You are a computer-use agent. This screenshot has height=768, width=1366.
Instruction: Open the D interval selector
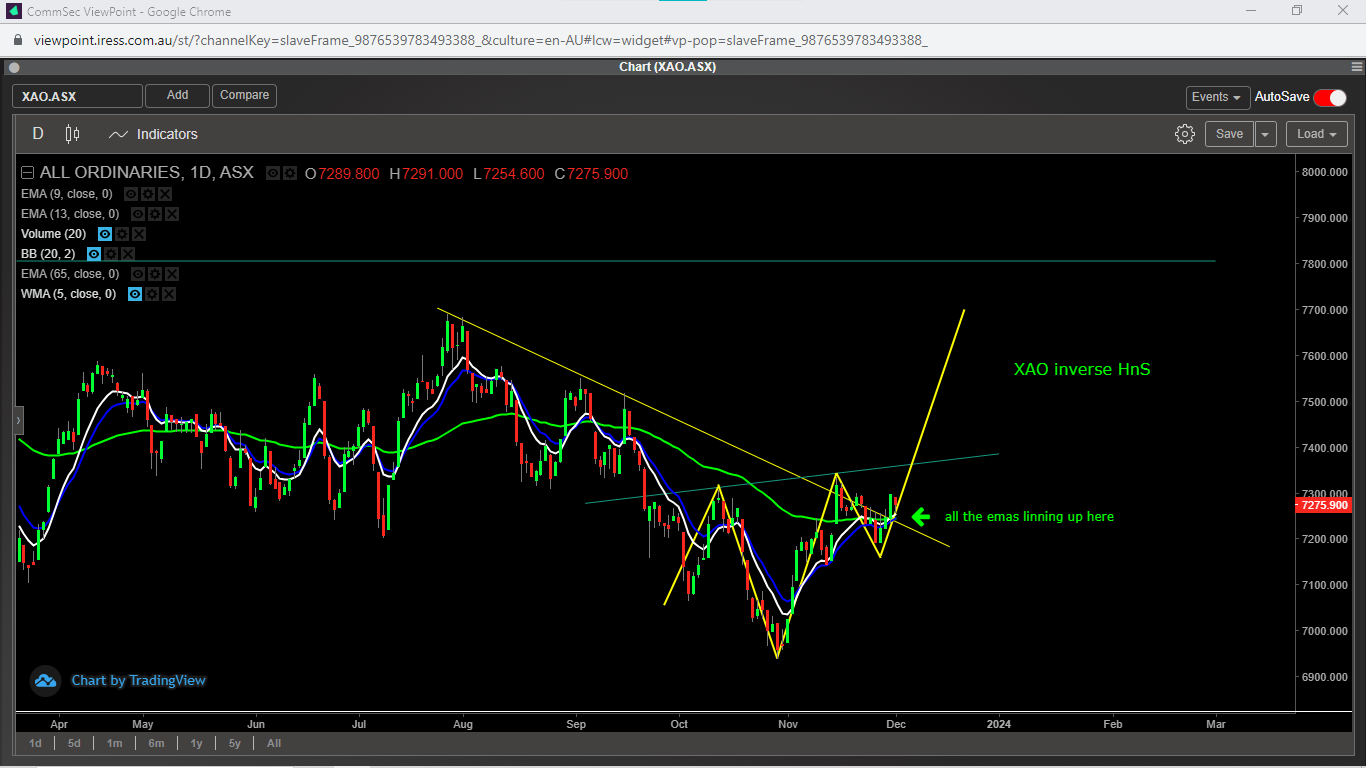click(38, 134)
